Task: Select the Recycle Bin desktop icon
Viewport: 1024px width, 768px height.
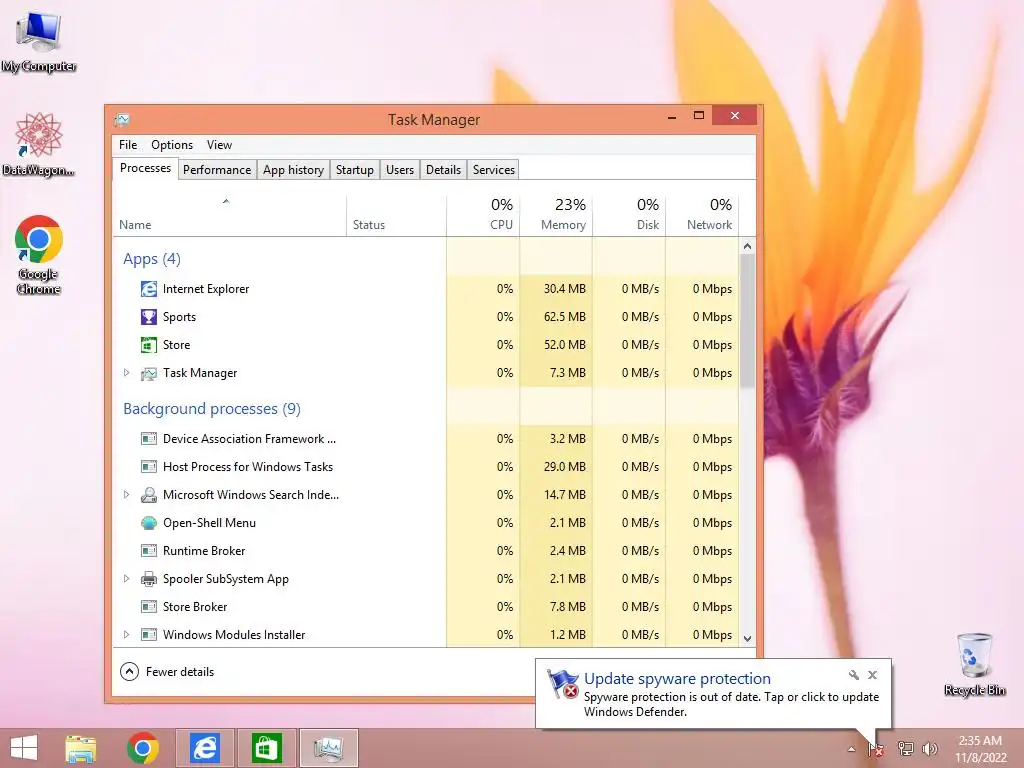Action: click(974, 664)
